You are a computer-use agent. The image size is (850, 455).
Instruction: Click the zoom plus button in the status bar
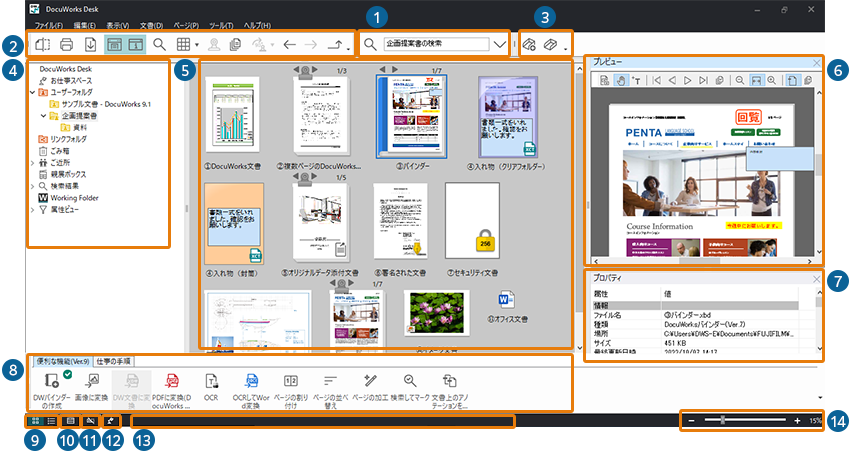(796, 421)
